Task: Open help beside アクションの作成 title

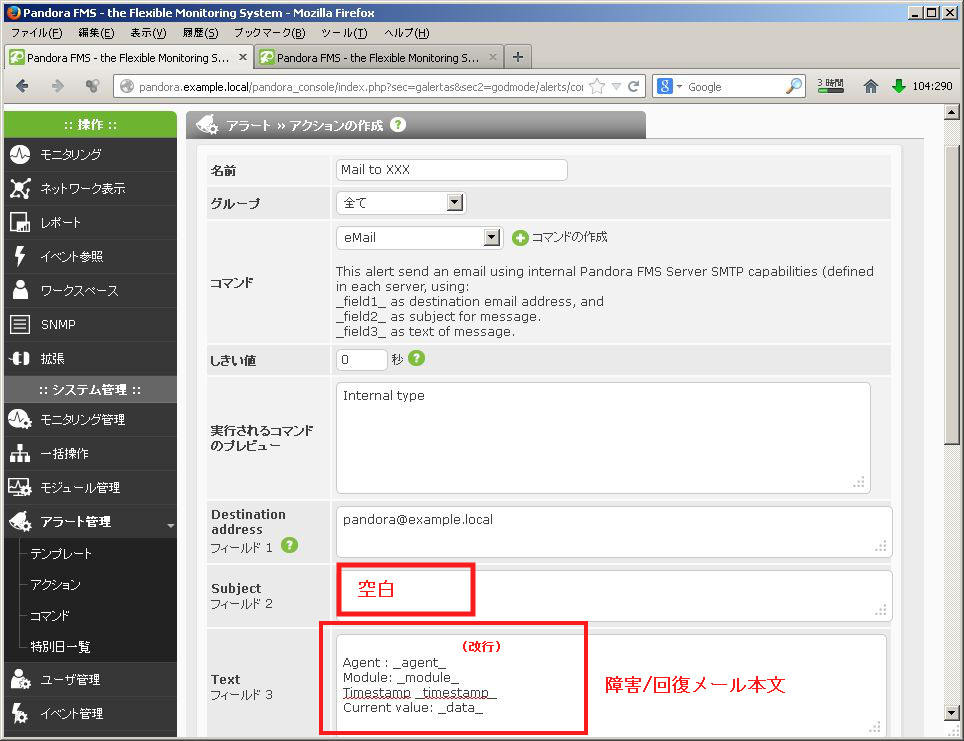Action: click(x=398, y=124)
